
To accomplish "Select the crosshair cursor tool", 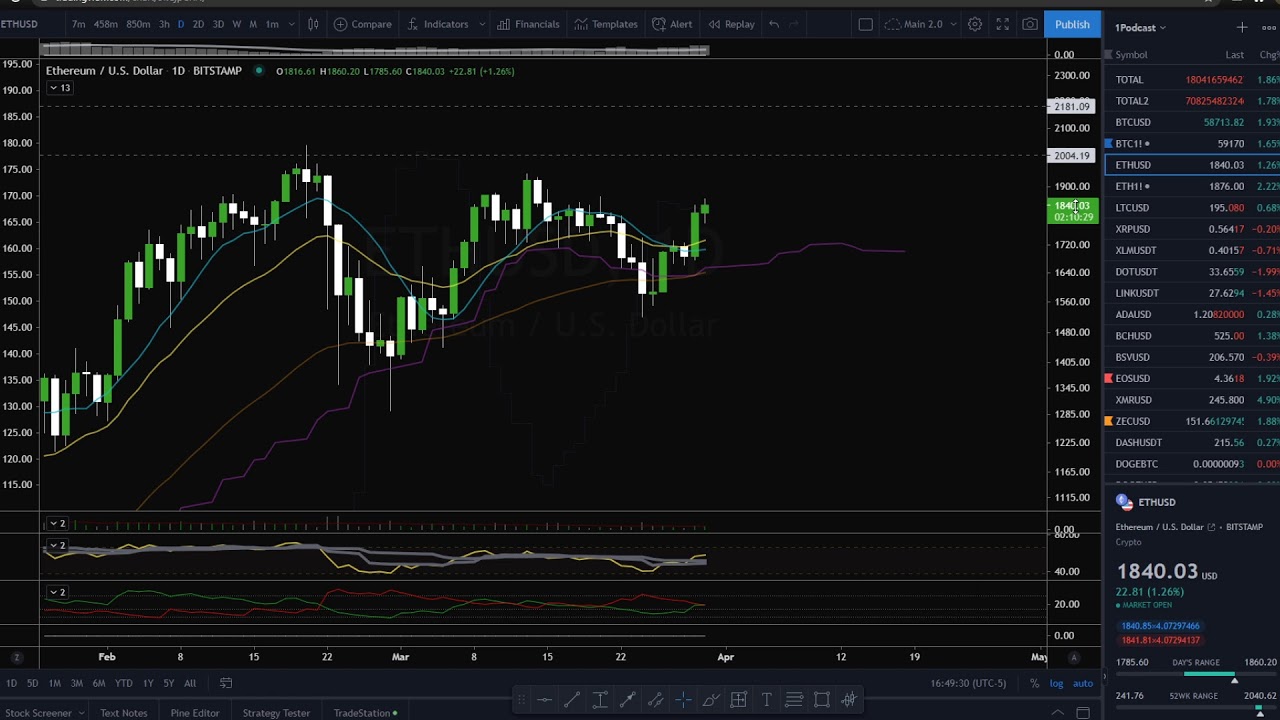I will (x=683, y=700).
